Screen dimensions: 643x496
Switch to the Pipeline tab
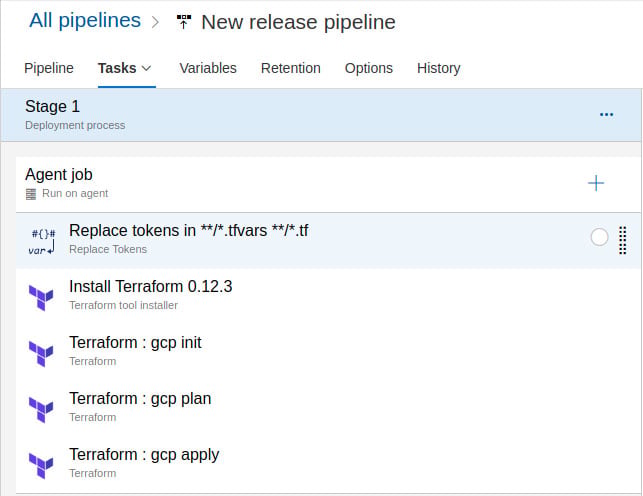49,68
